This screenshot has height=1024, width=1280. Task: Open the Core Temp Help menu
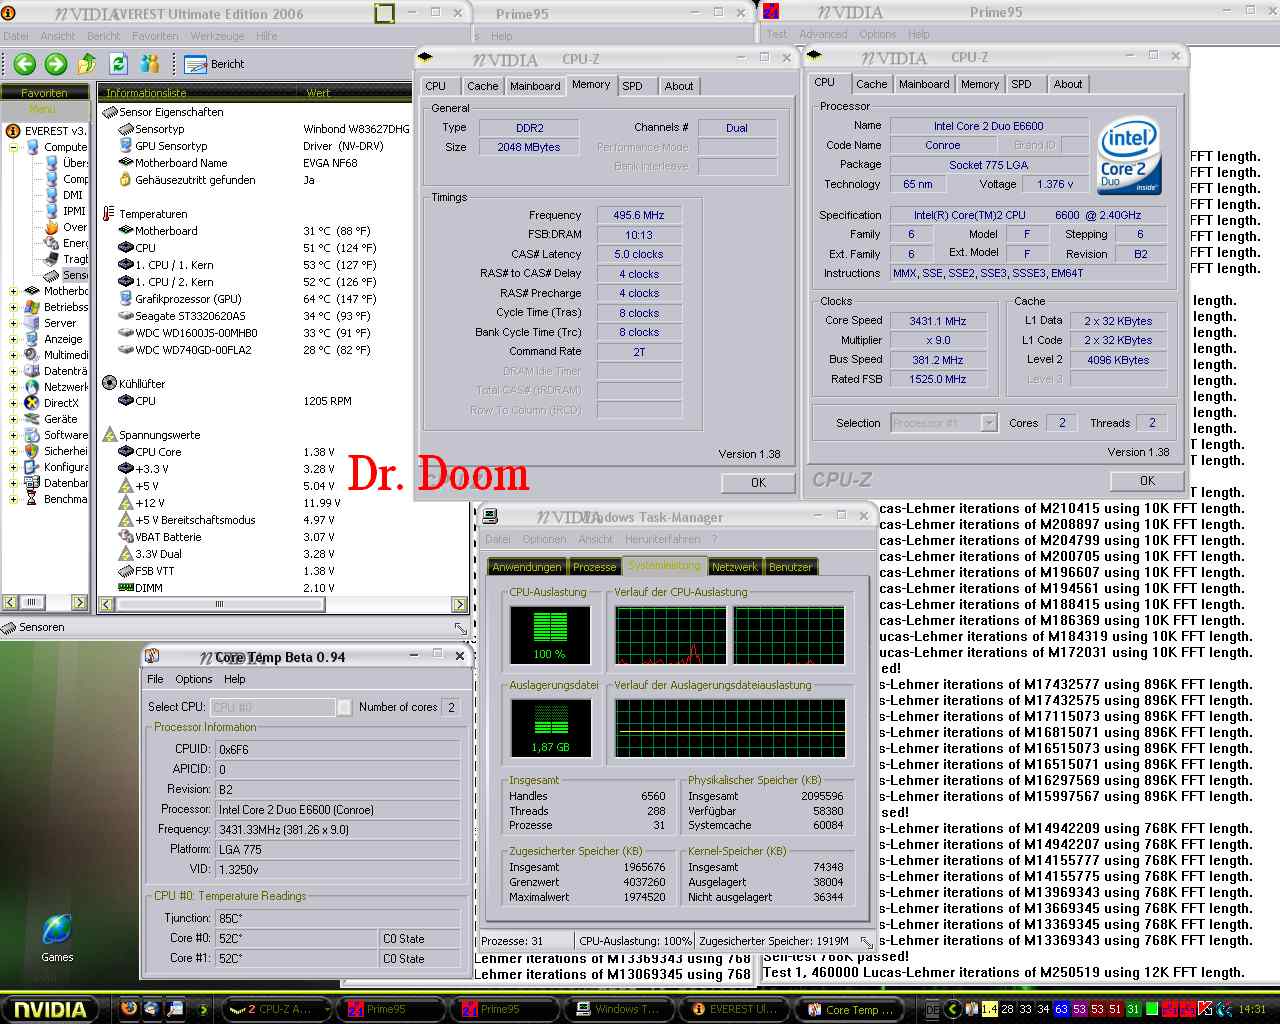[234, 679]
